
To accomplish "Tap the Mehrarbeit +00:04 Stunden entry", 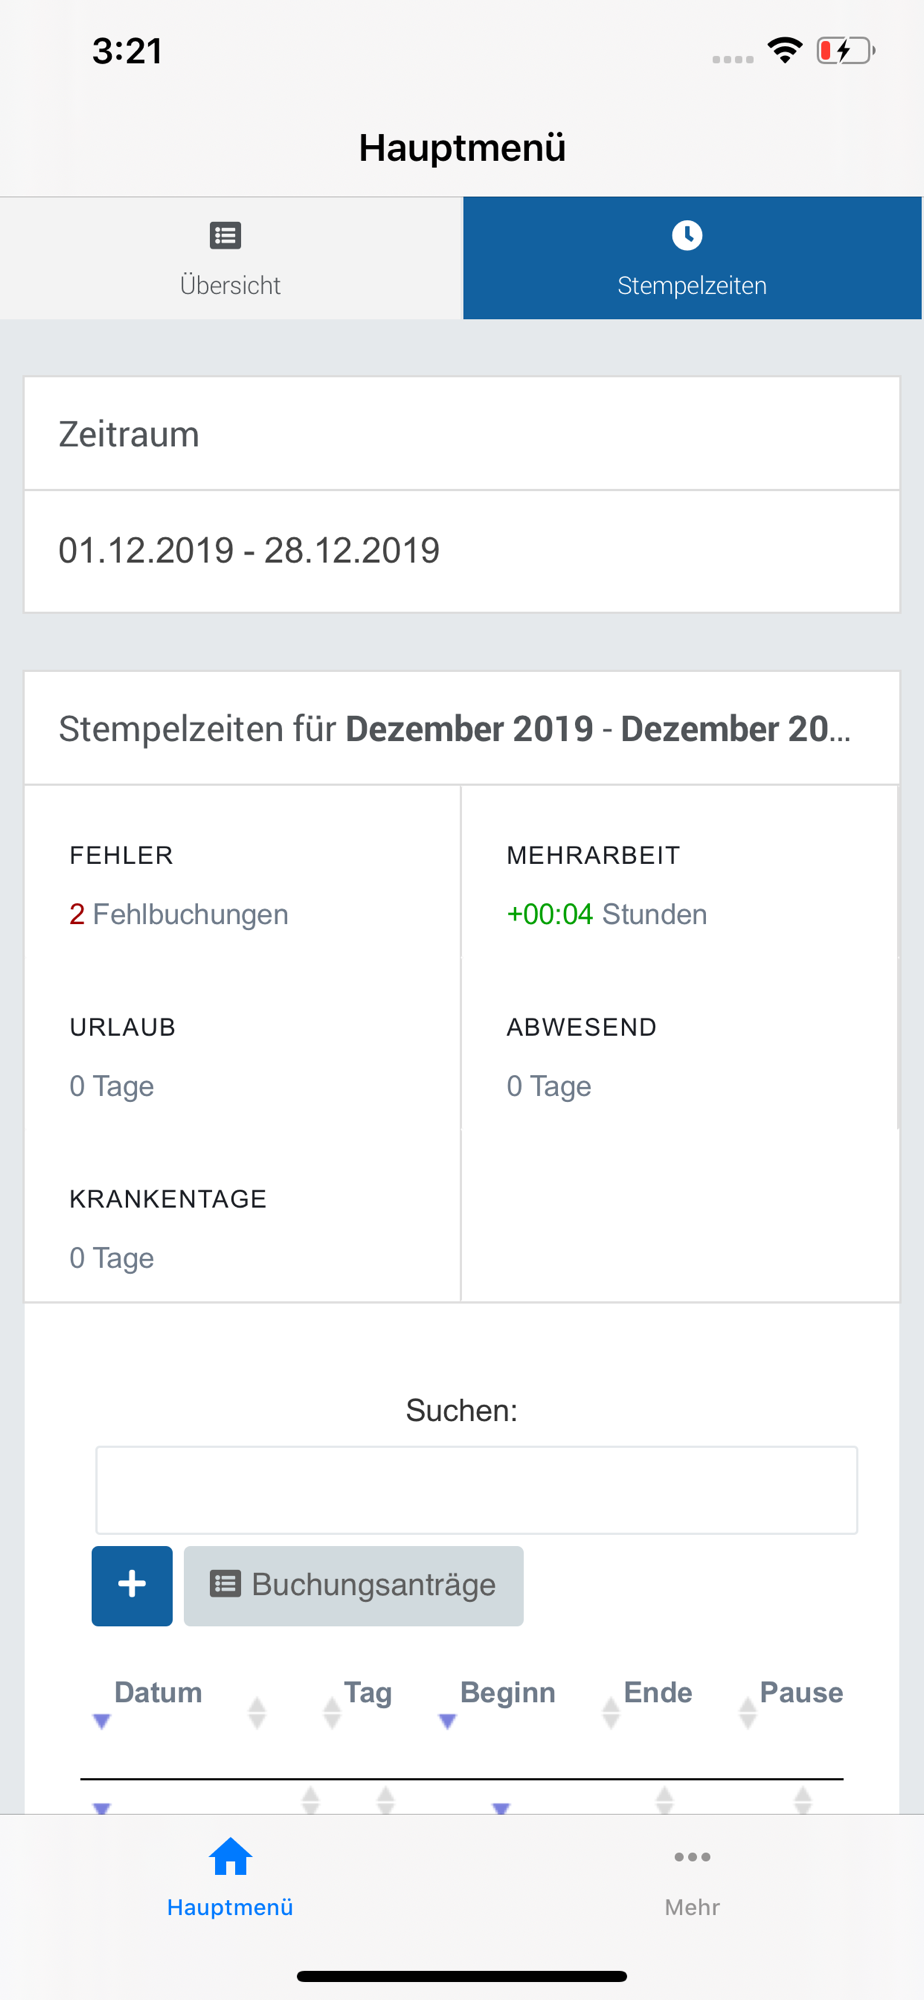I will pyautogui.click(x=606, y=914).
